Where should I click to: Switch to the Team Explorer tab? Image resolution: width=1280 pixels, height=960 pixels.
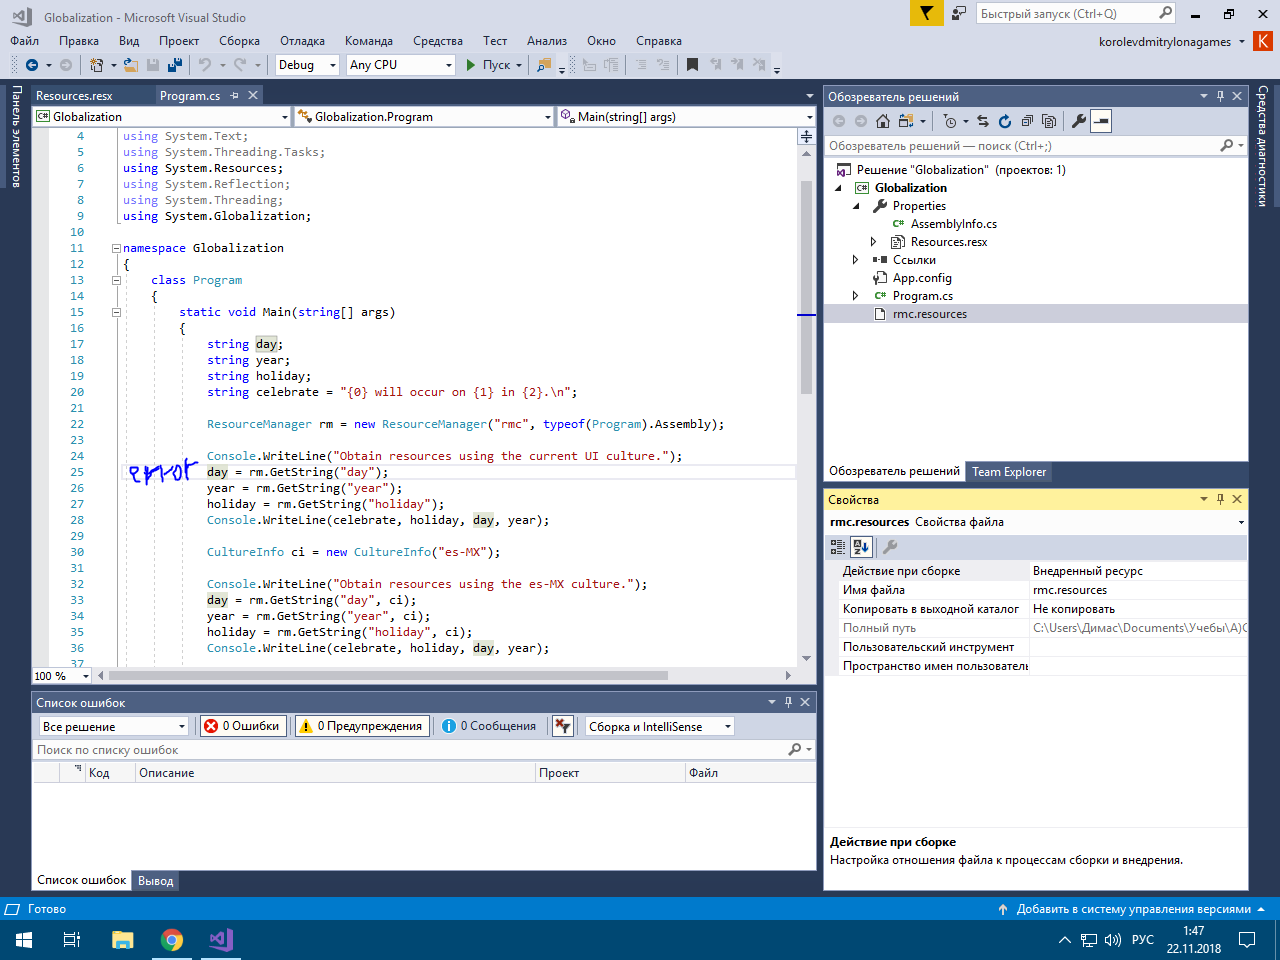coord(1009,472)
